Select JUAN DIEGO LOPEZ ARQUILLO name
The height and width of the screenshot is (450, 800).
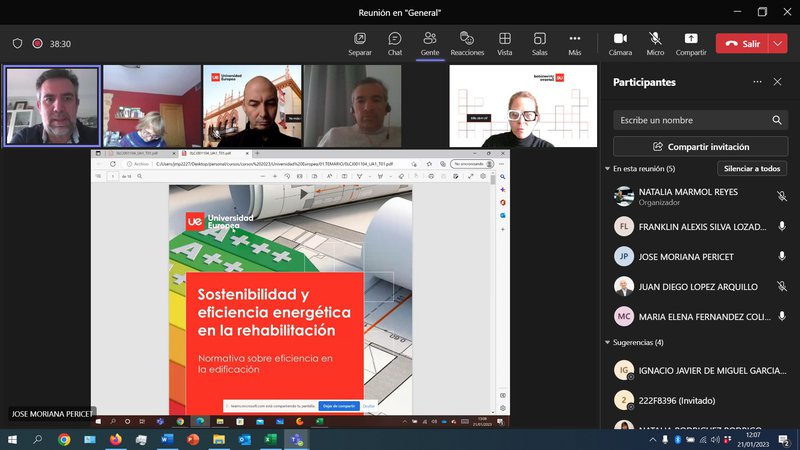(698, 287)
